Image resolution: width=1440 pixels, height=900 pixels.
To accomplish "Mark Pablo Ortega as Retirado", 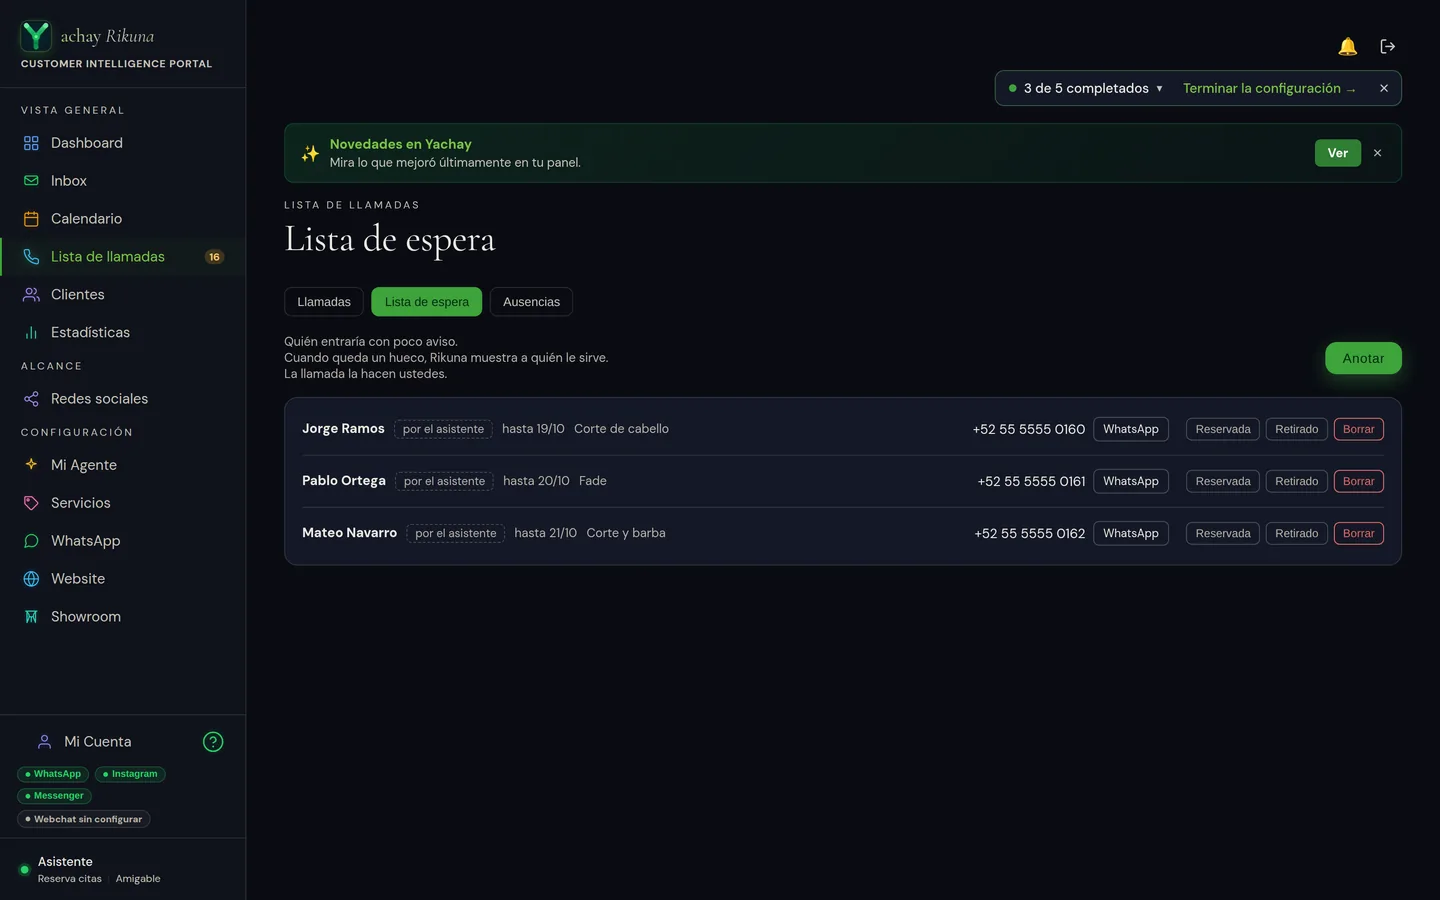I will click(1296, 481).
